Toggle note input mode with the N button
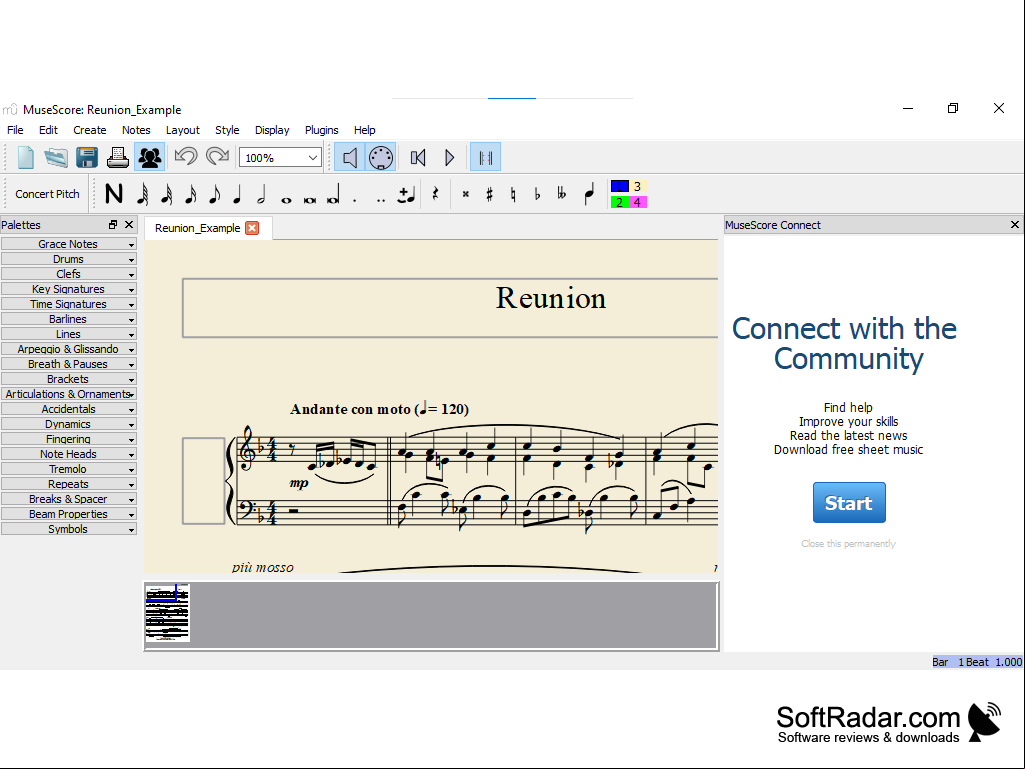Viewport: 1025px width, 769px height. coord(114,194)
